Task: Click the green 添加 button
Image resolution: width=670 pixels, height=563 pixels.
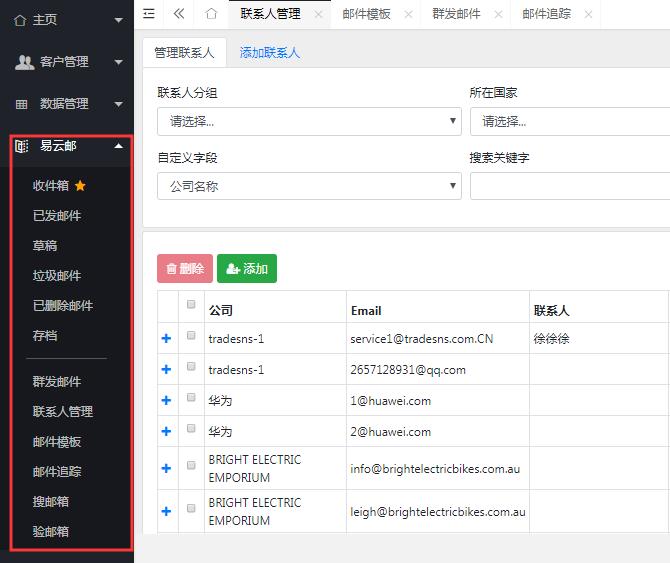Action: tap(246, 268)
